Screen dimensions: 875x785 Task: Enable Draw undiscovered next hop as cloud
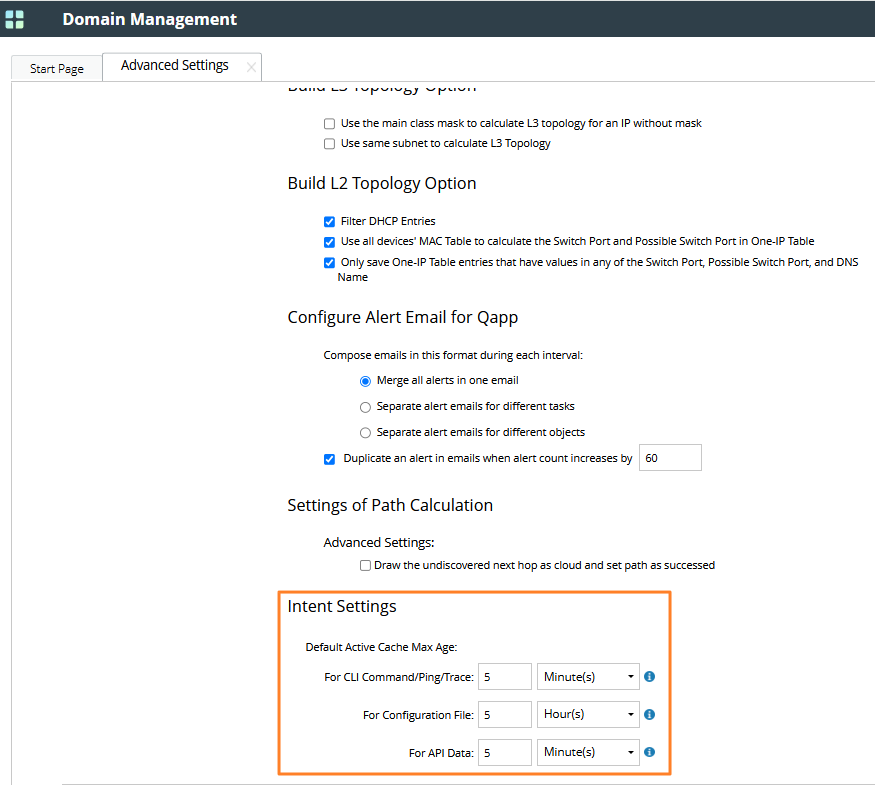click(365, 566)
